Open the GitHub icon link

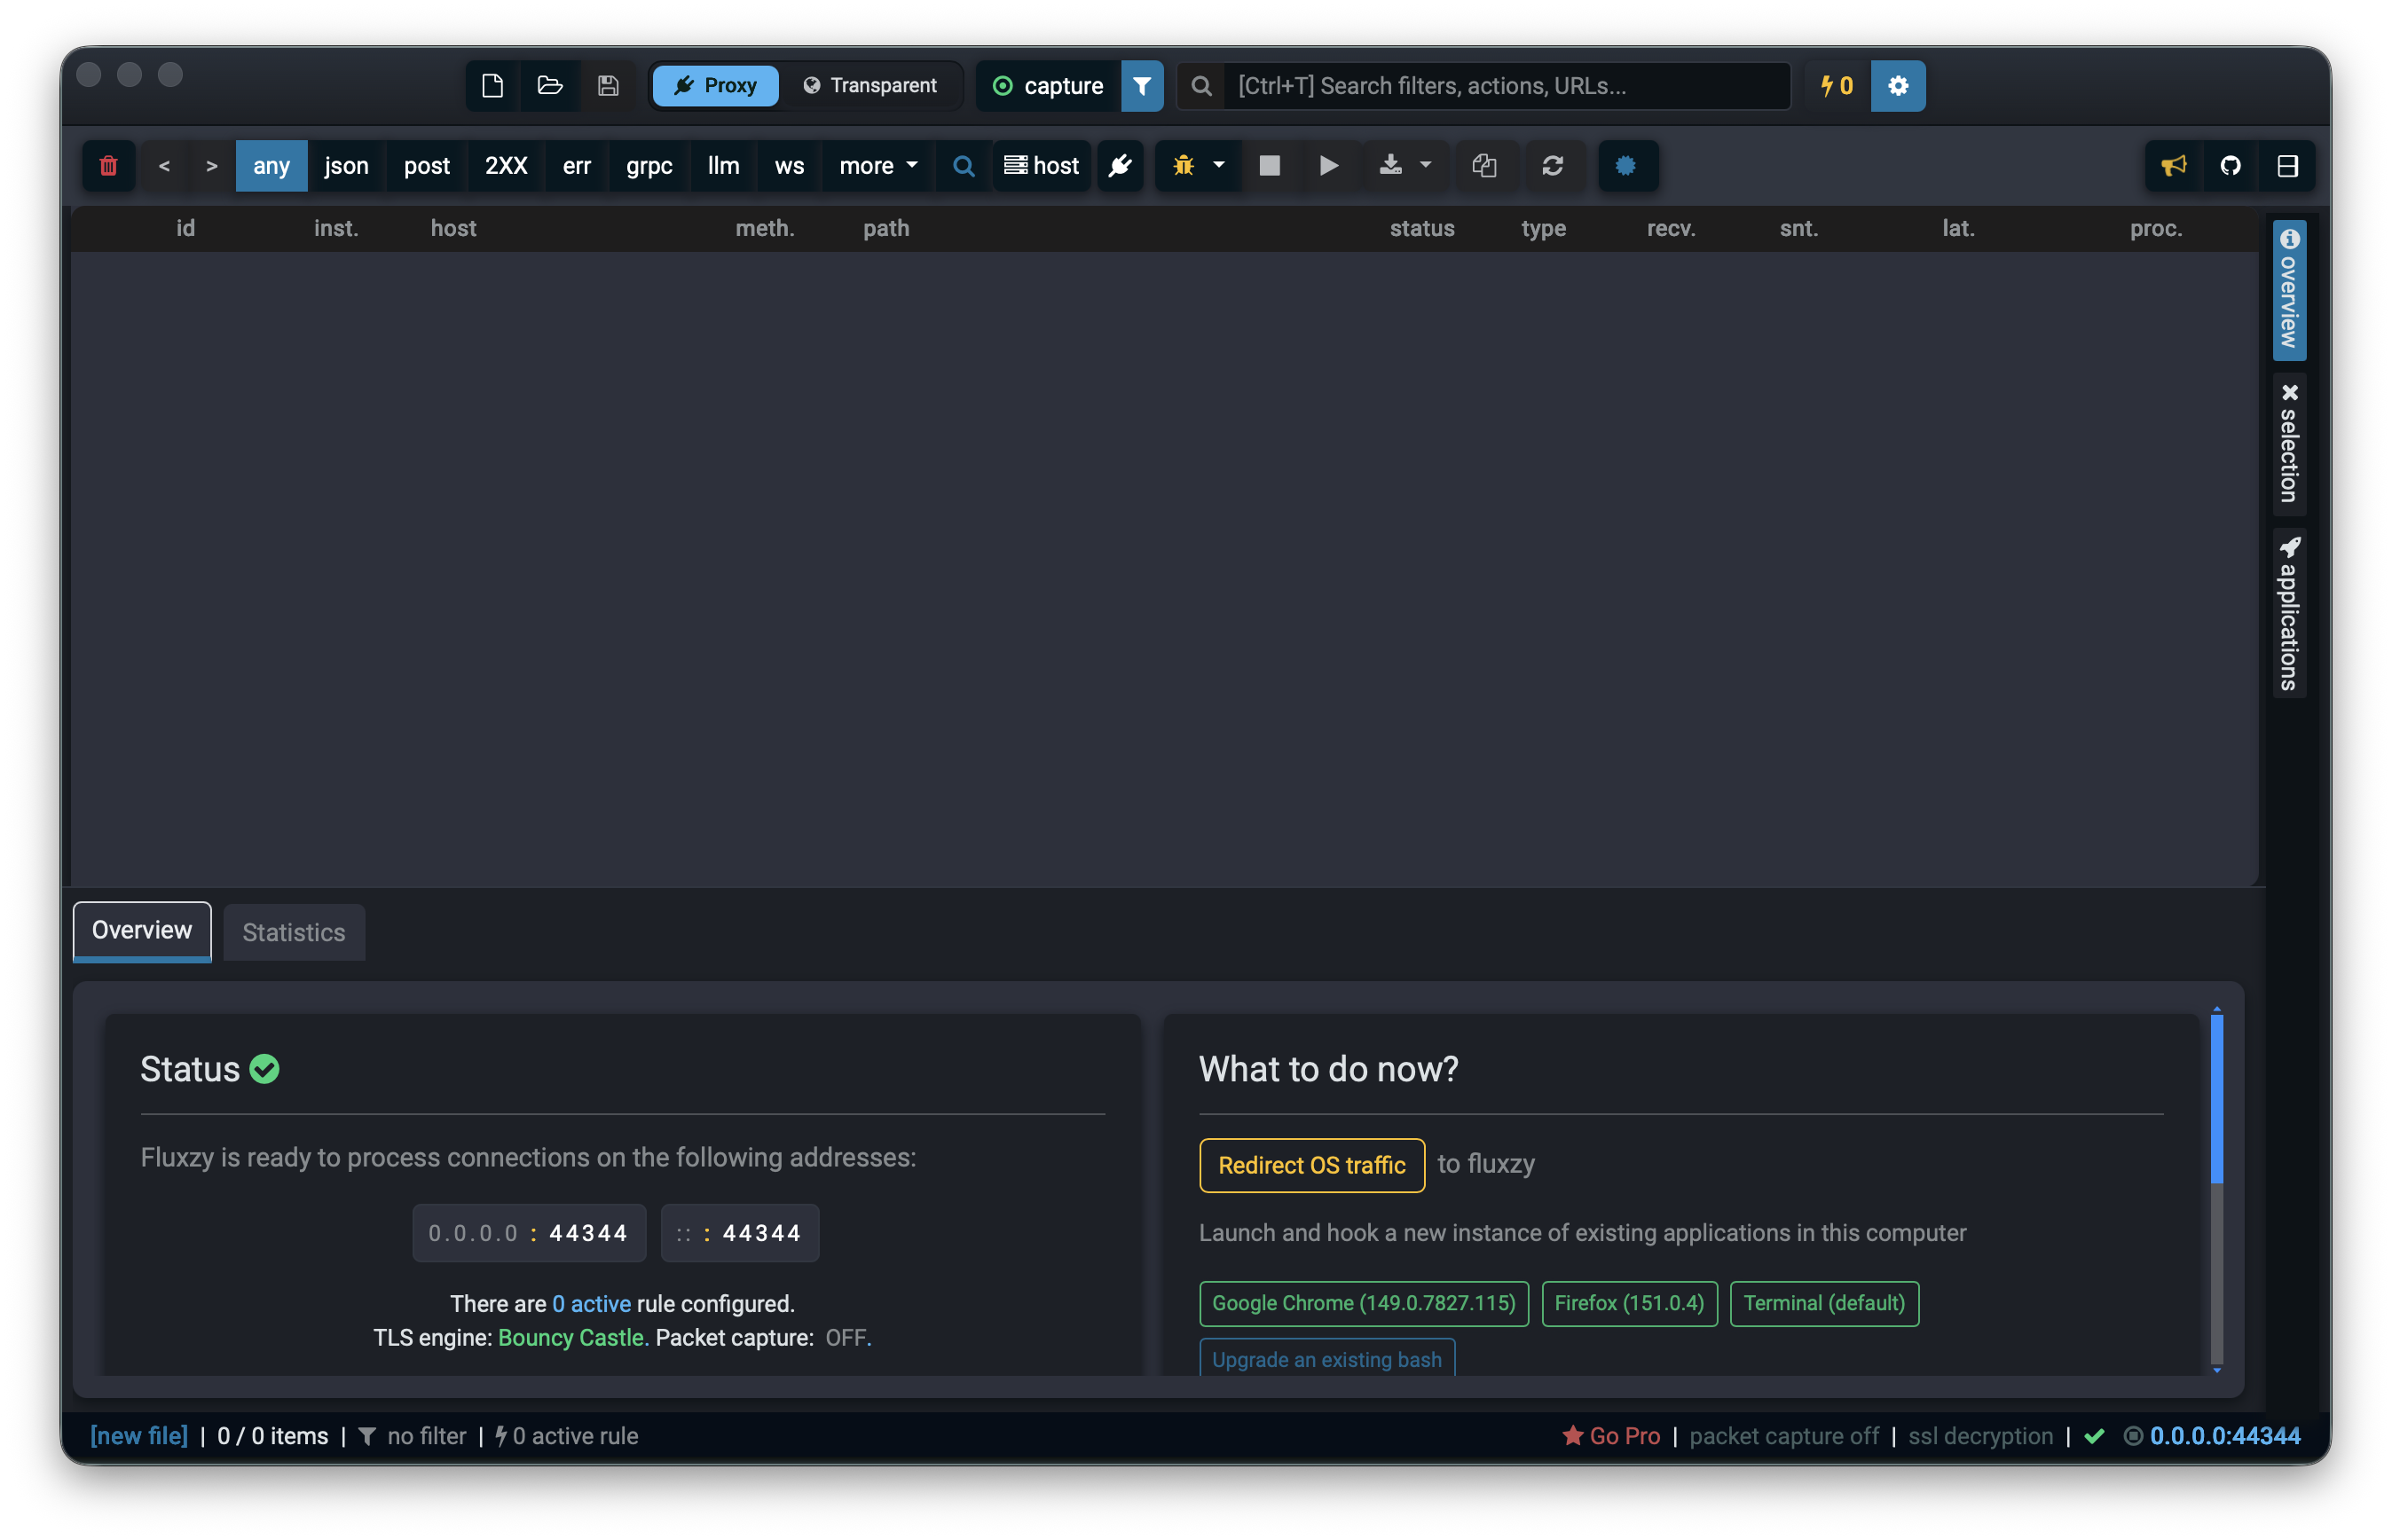pyautogui.click(x=2231, y=166)
